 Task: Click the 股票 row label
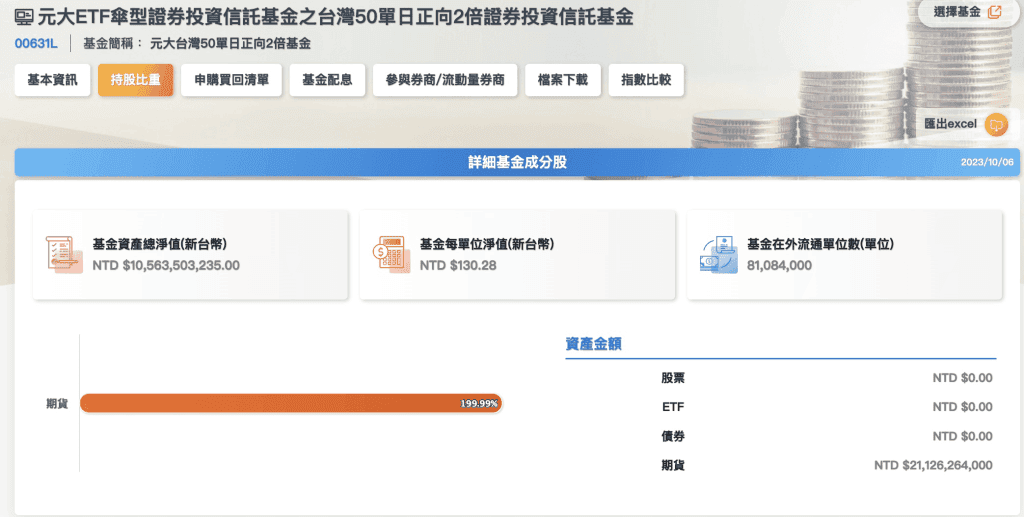point(673,378)
